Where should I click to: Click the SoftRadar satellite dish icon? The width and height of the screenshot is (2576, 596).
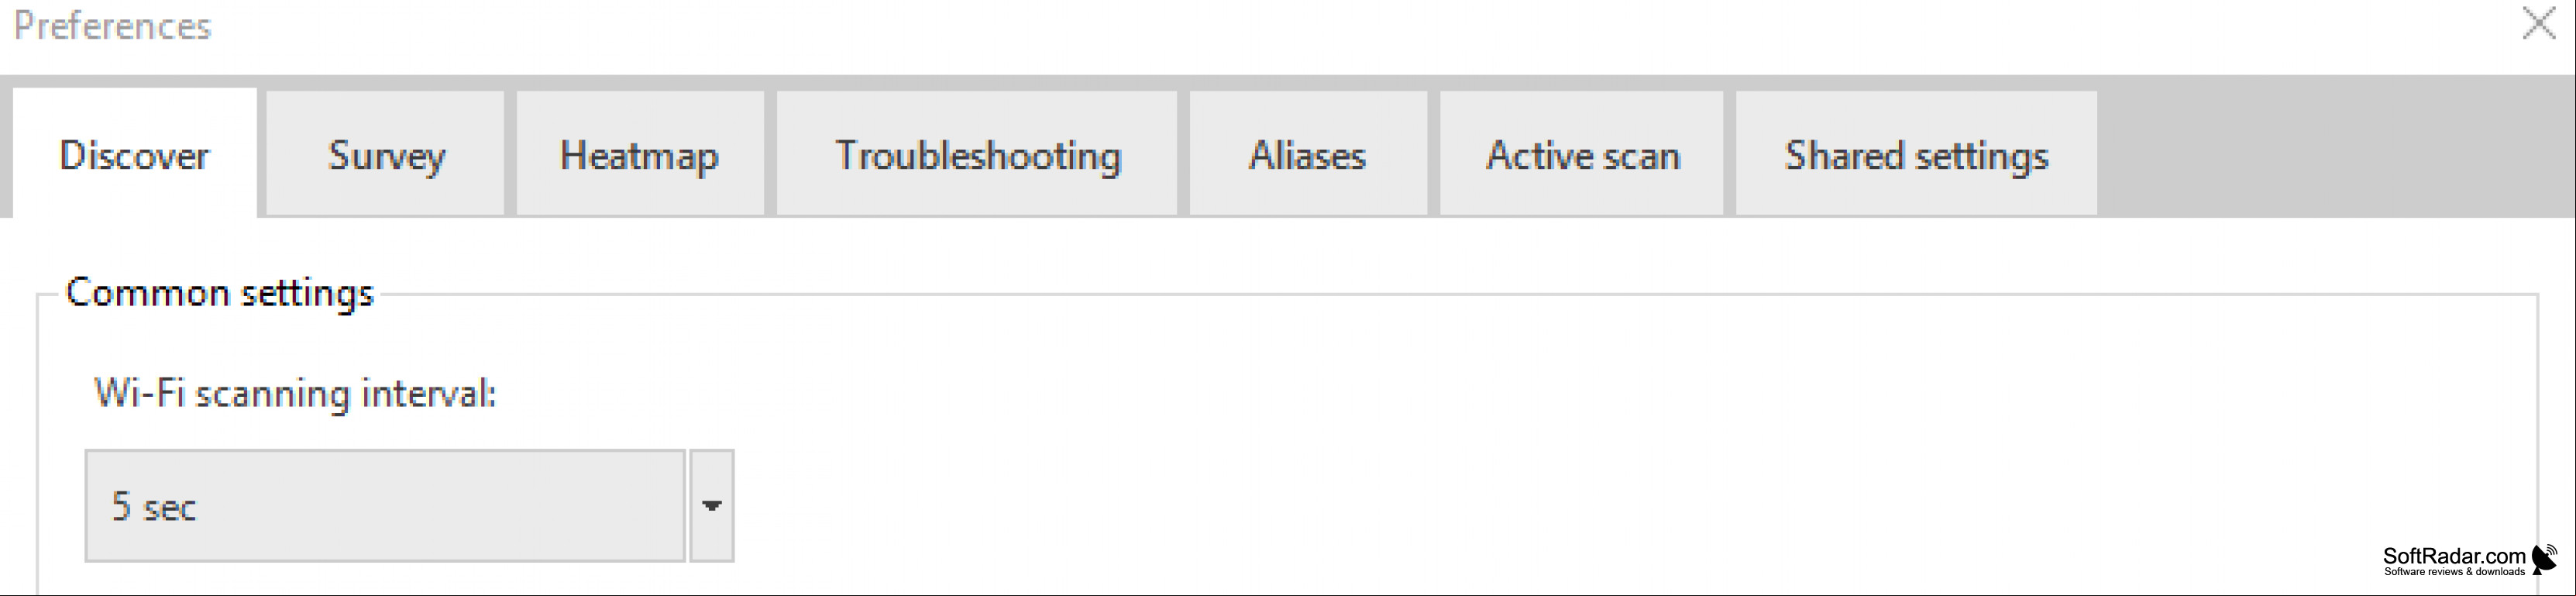(x=2544, y=559)
